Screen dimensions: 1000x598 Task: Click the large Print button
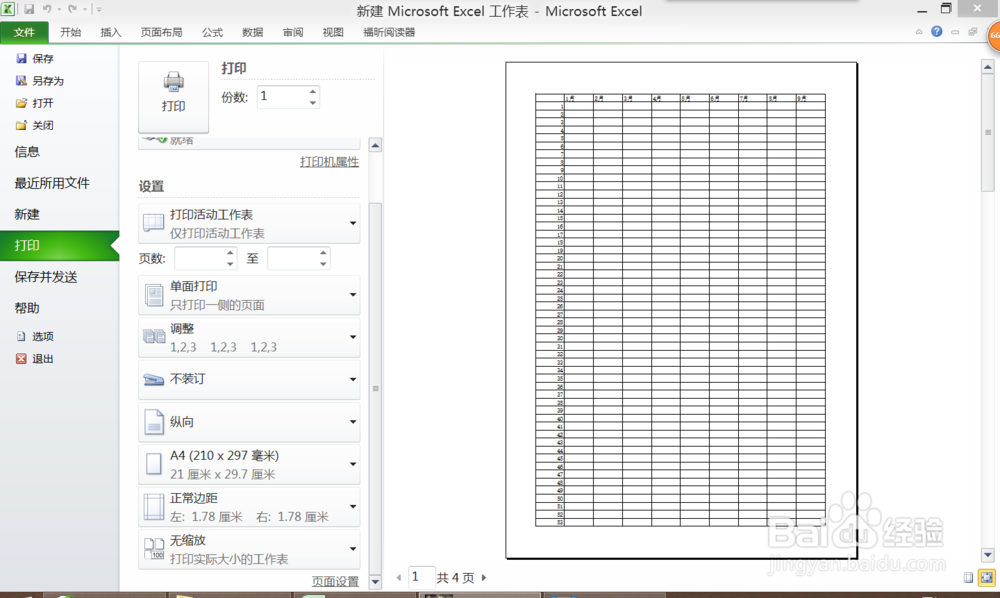tap(173, 96)
